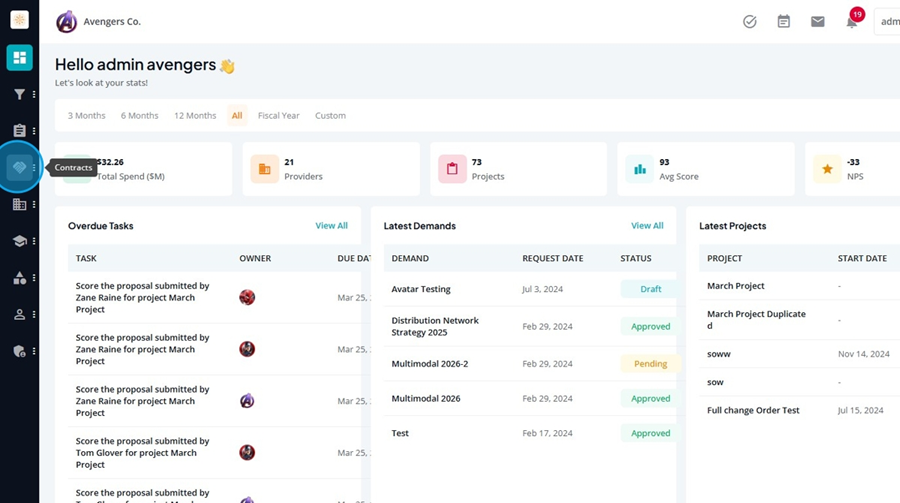The image size is (900, 503).
Task: Open the graduation cap sidebar icon
Action: click(x=20, y=241)
